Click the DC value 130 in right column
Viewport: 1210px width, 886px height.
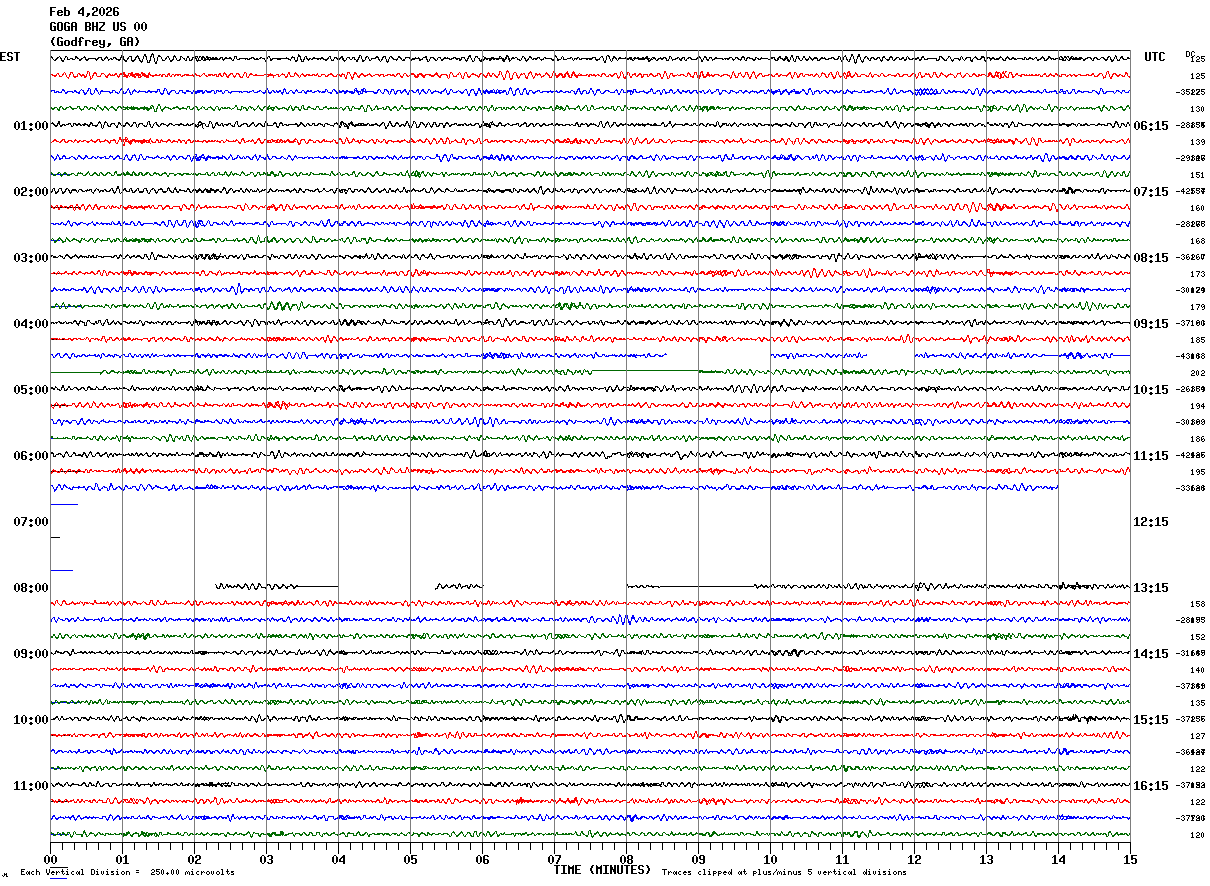1197,109
